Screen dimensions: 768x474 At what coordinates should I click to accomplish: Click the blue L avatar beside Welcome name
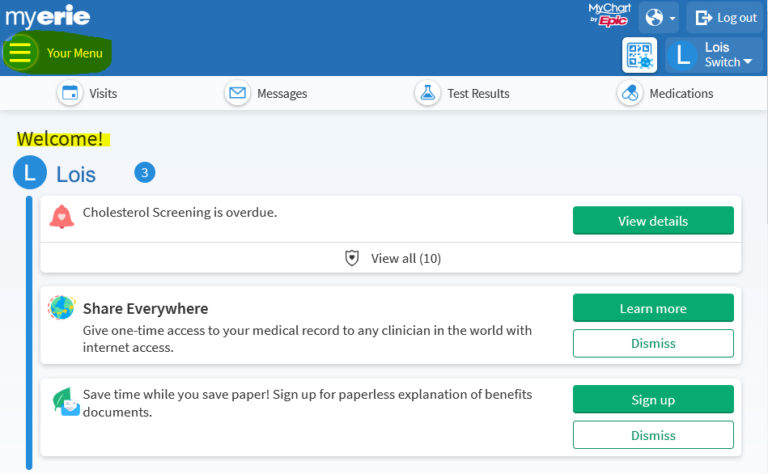click(29, 173)
